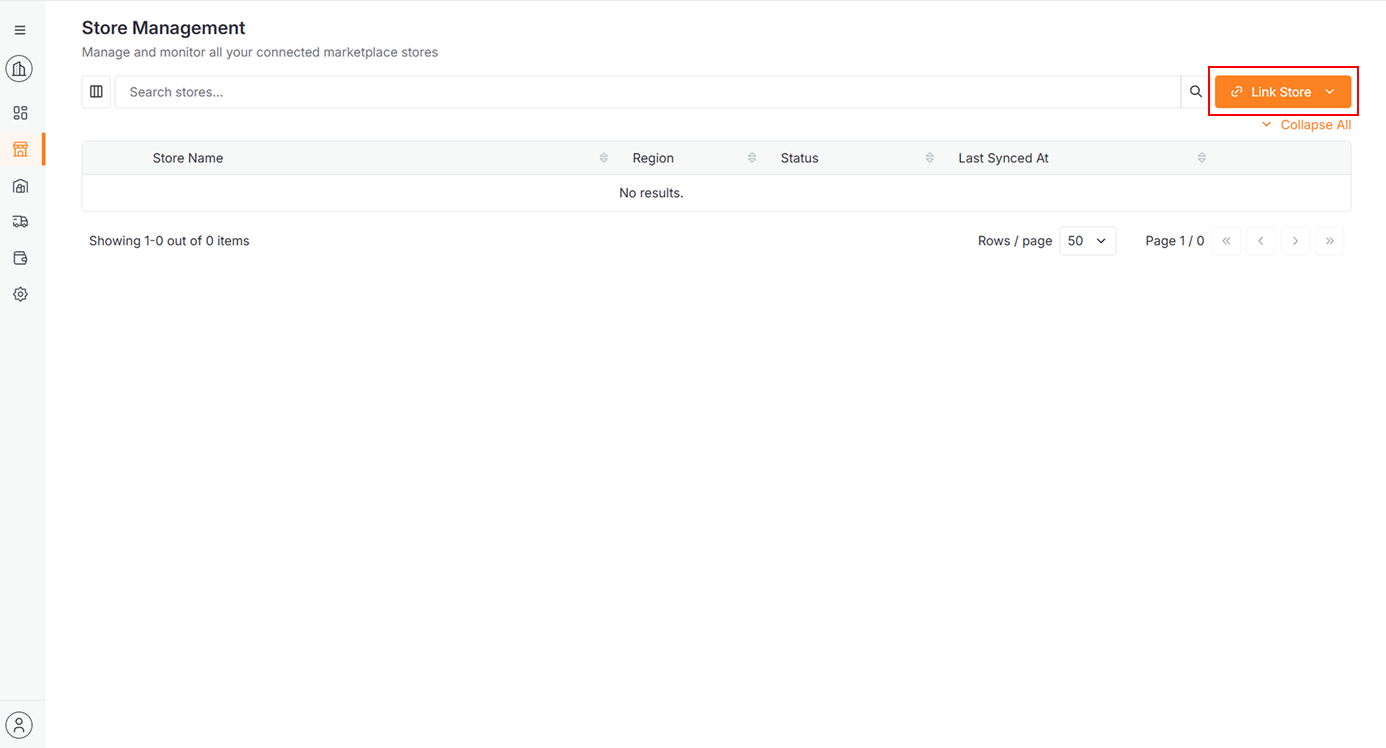Go to next page arrow
The height and width of the screenshot is (748, 1386).
click(1295, 241)
